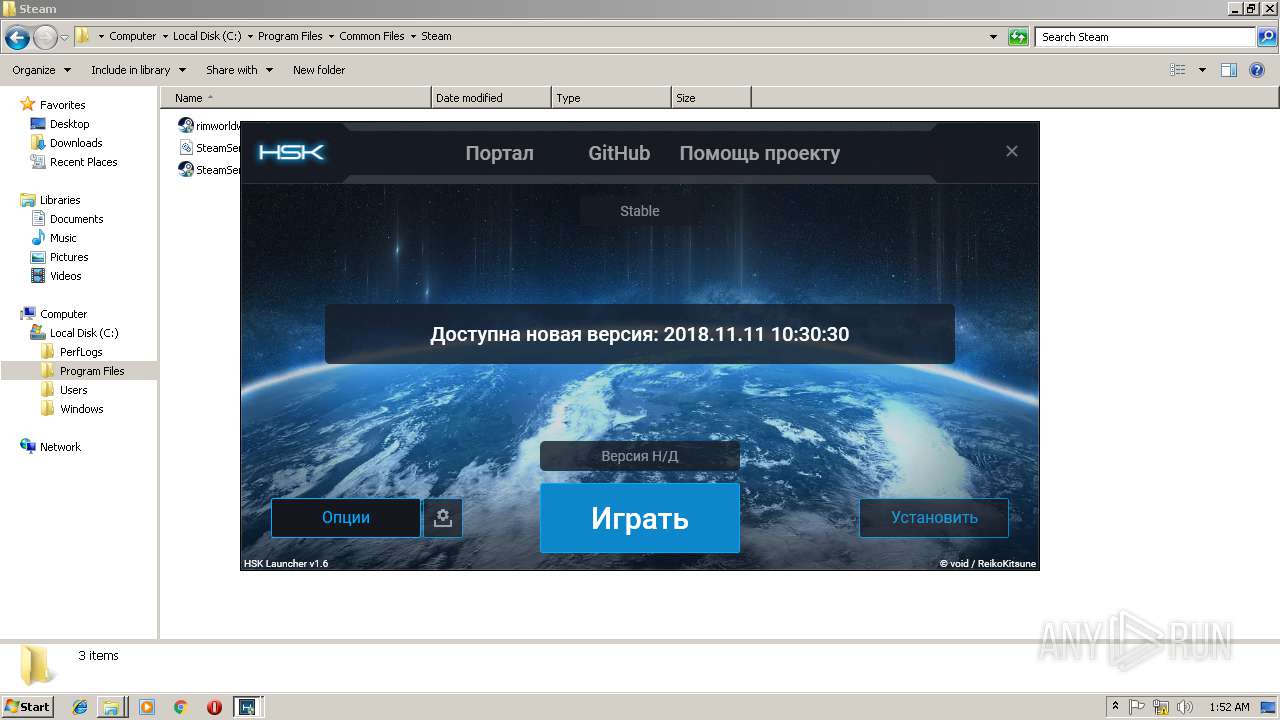Show hidden tray icons arrow

1116,706
